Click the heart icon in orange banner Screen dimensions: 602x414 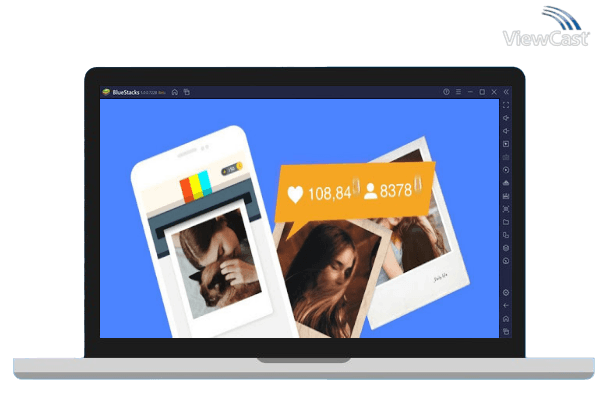point(295,194)
